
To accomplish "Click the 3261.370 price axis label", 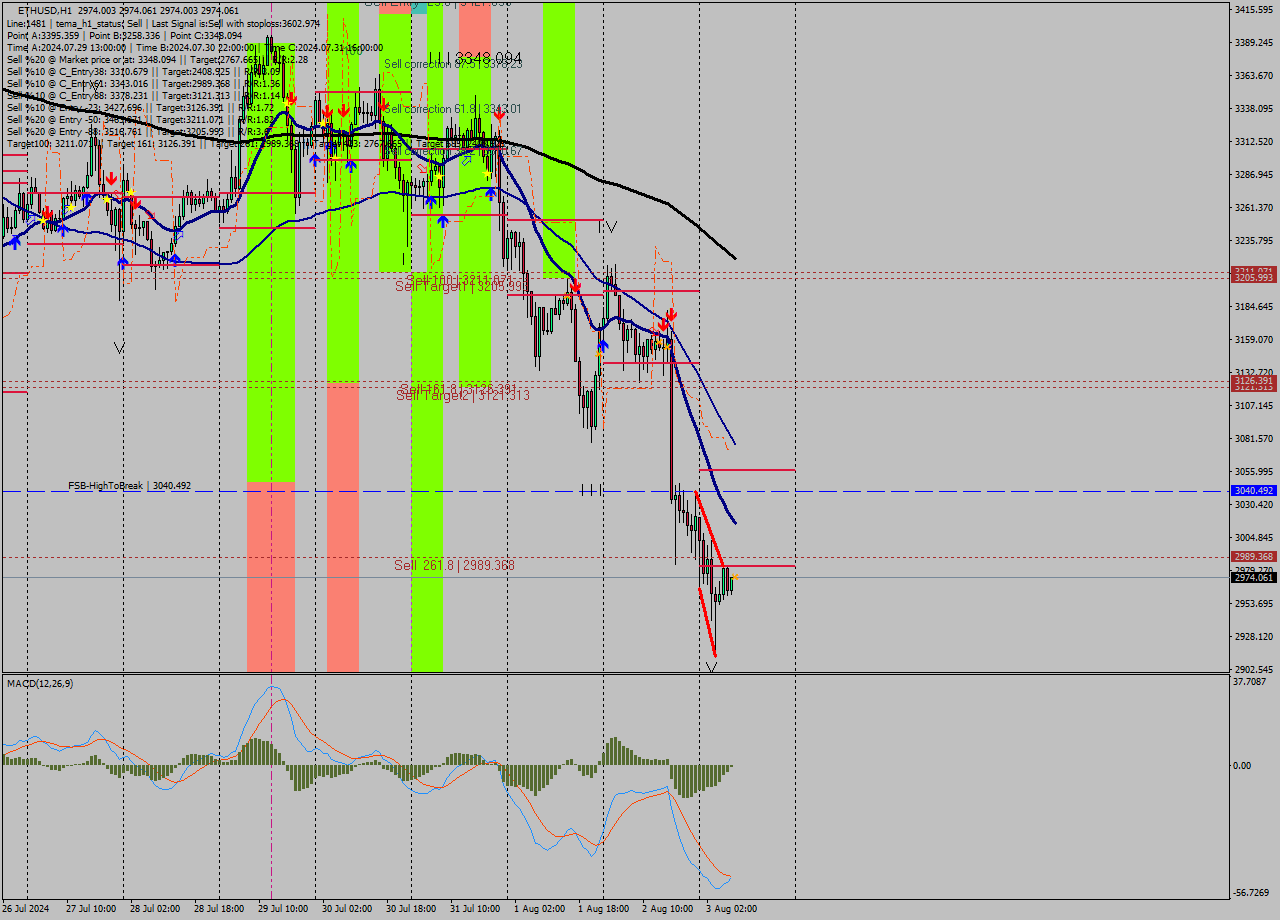I will [x=1253, y=208].
